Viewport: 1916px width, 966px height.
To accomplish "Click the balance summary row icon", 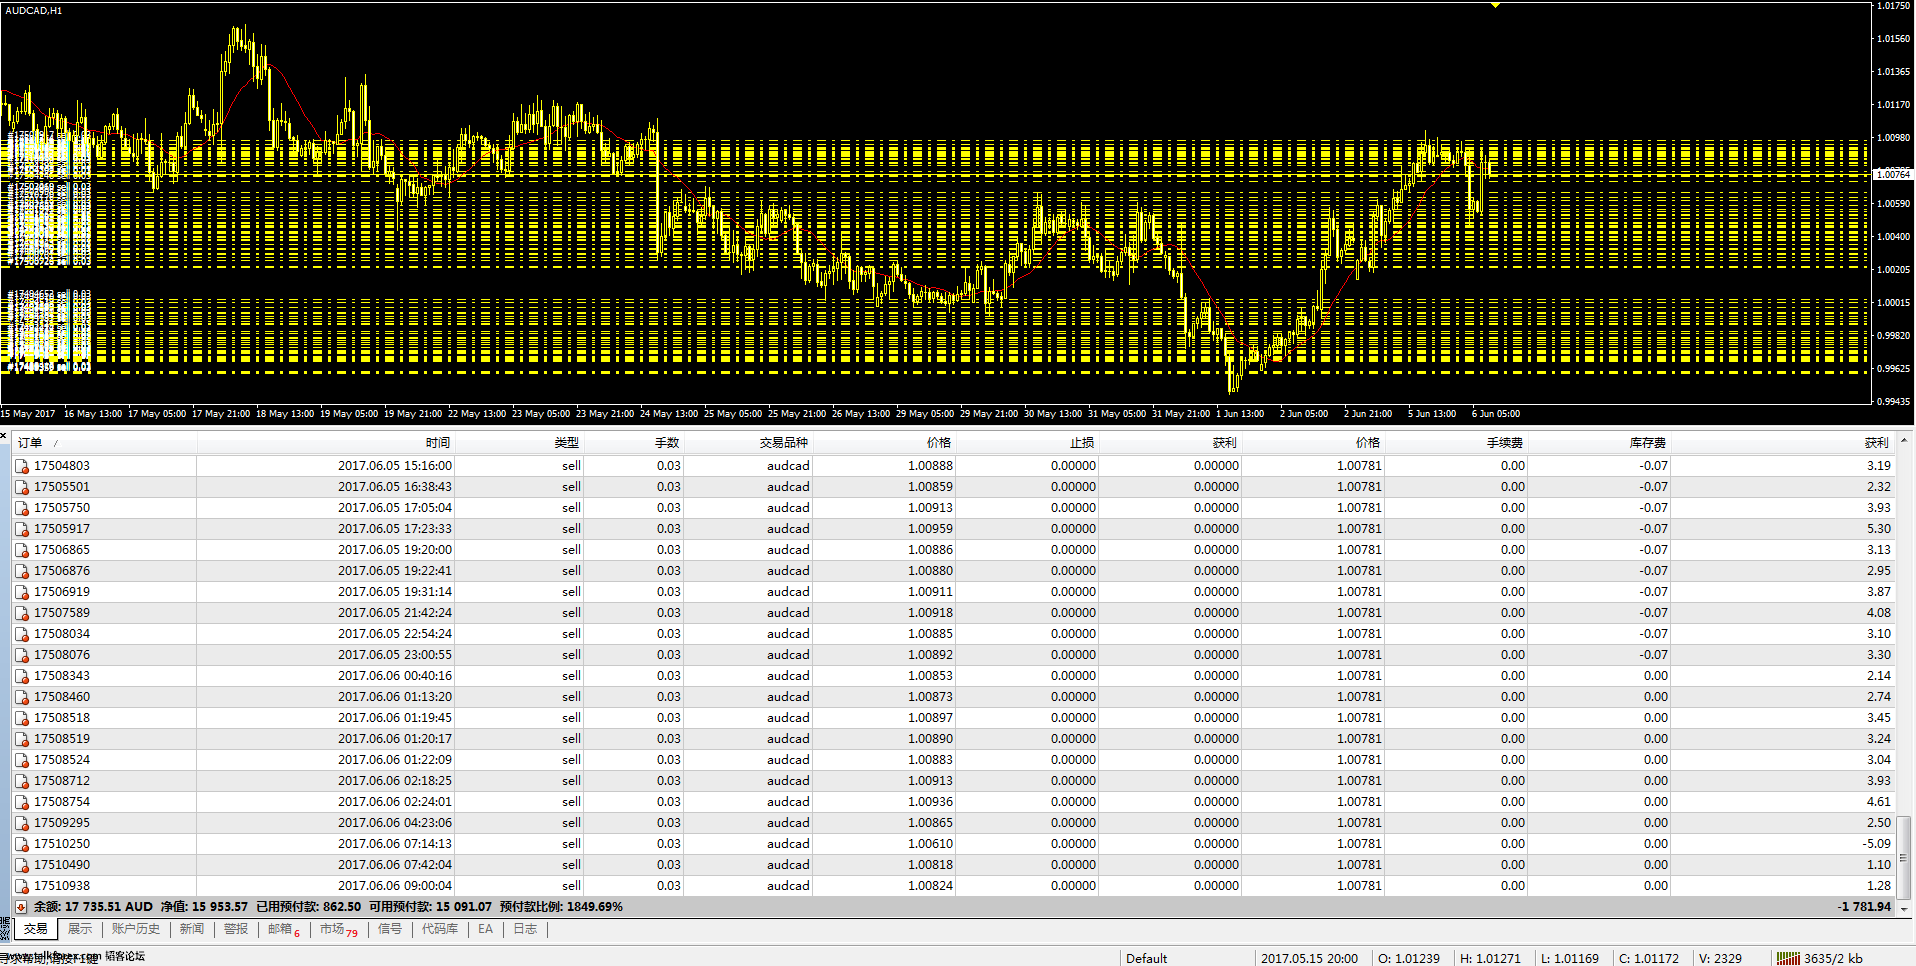I will (x=21, y=907).
